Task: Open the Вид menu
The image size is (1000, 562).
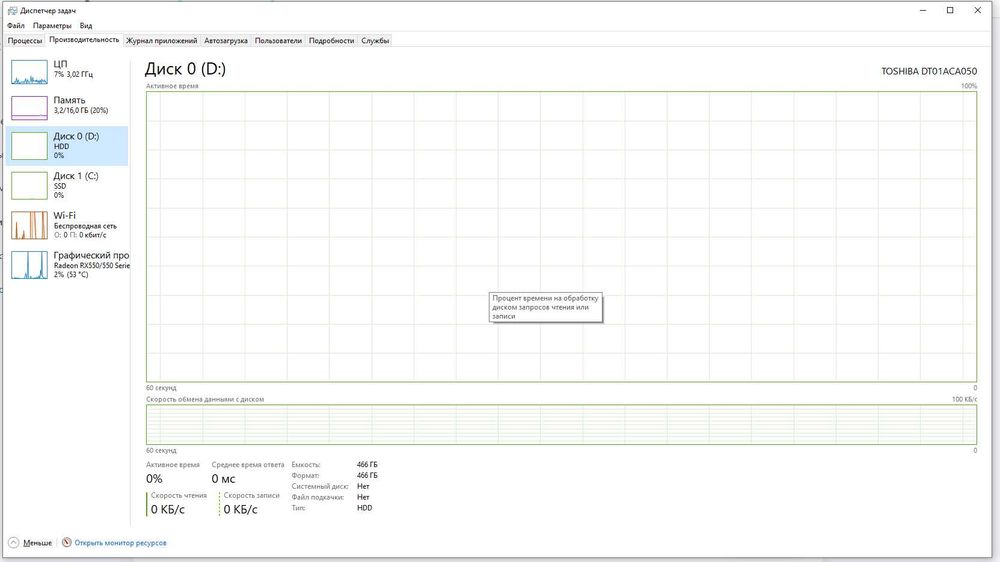Action: tap(86, 26)
